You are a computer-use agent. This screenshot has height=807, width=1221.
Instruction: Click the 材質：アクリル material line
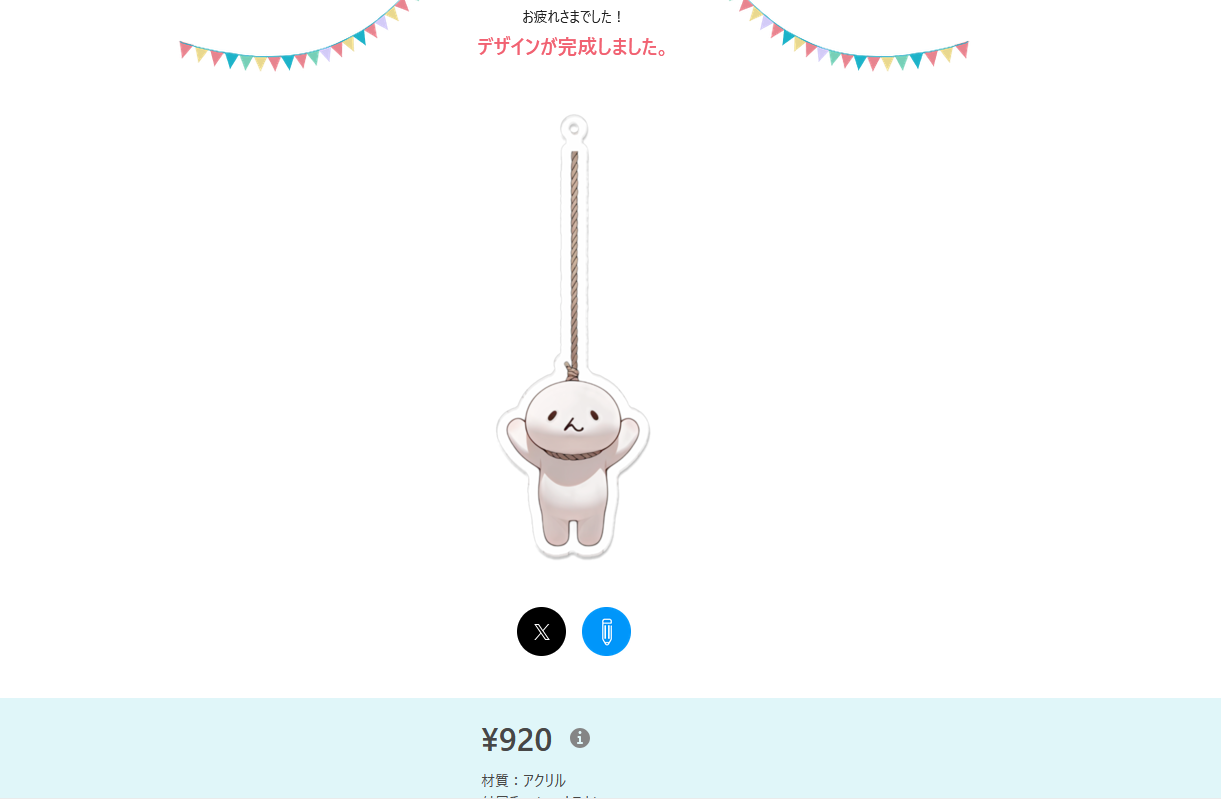[x=523, y=780]
